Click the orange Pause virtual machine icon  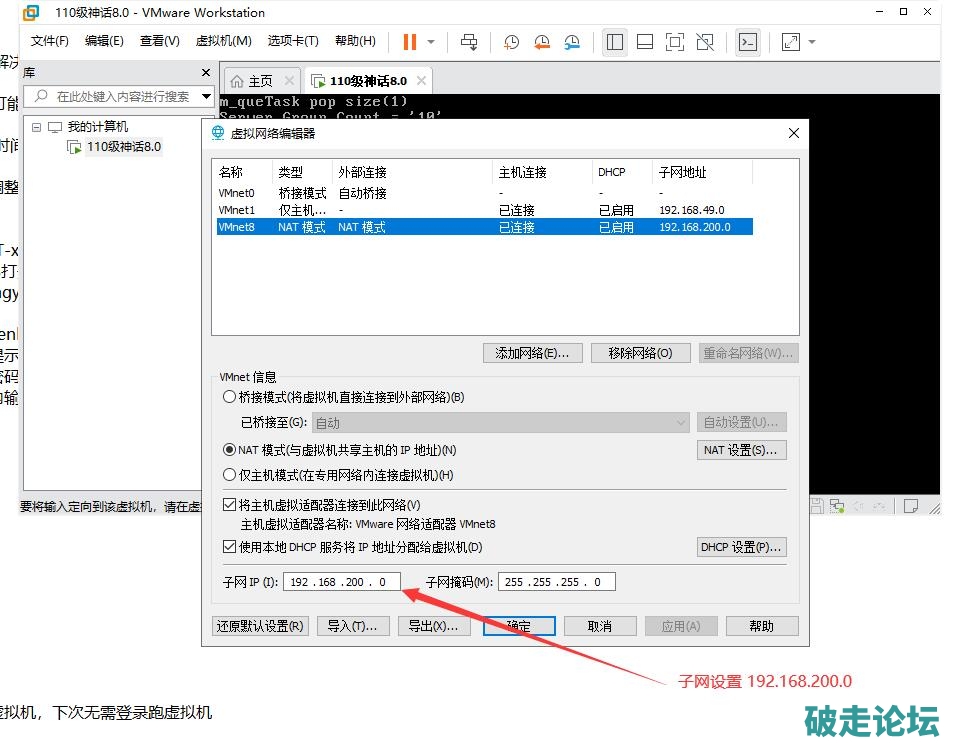(410, 42)
